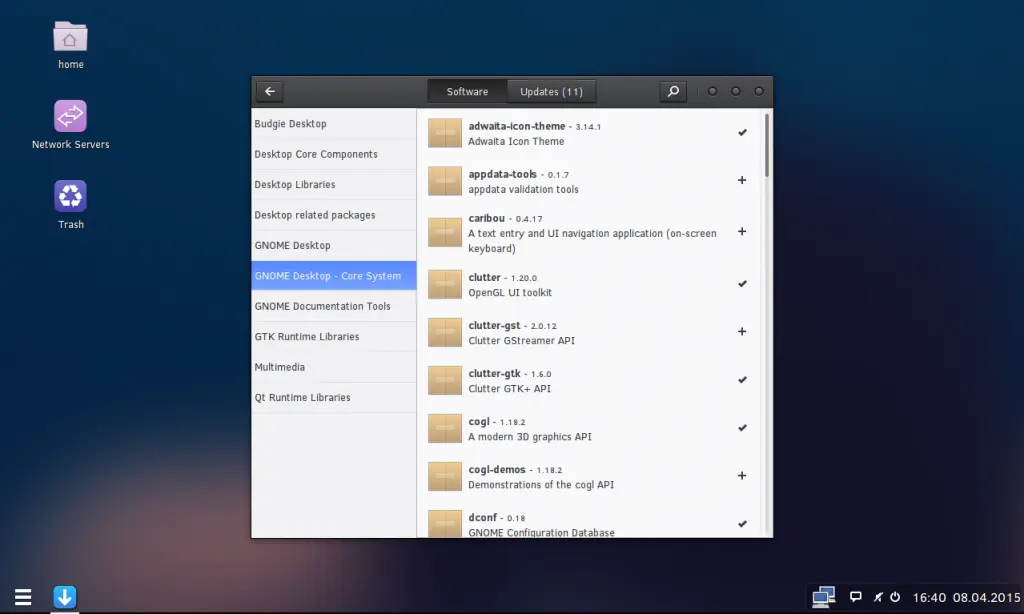The image size is (1024, 614).
Task: Open notifications via the speech bubble tray icon
Action: [855, 597]
